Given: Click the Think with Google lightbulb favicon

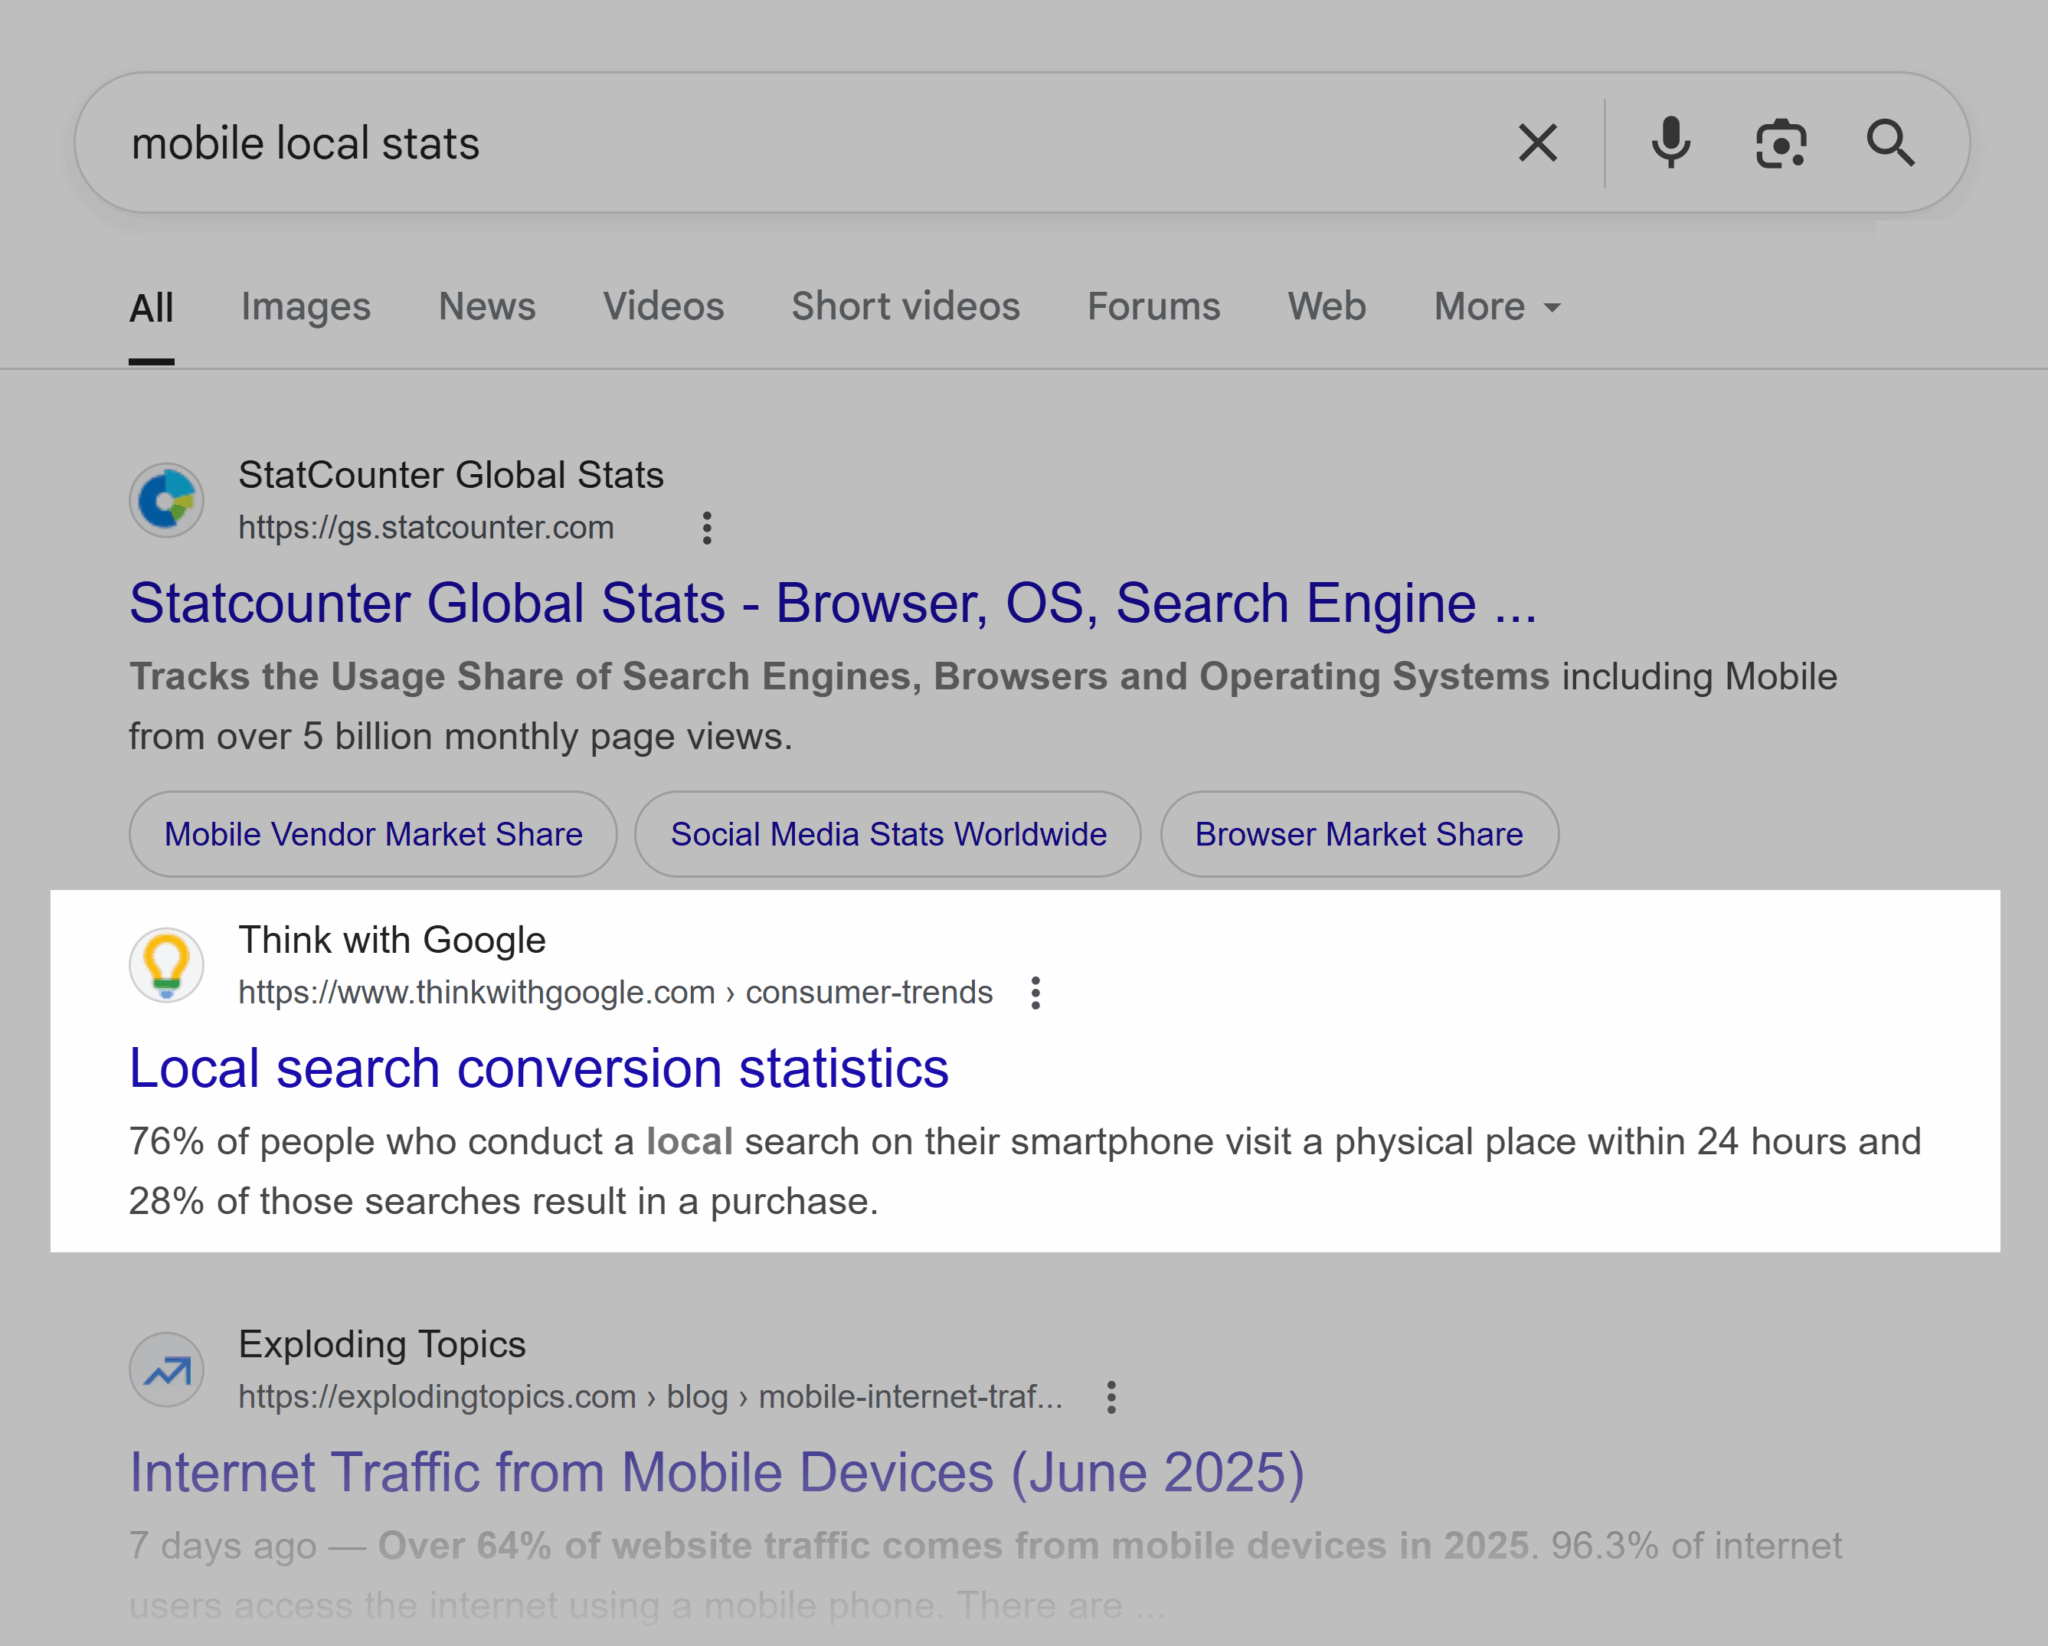Looking at the screenshot, I should pos(166,963).
